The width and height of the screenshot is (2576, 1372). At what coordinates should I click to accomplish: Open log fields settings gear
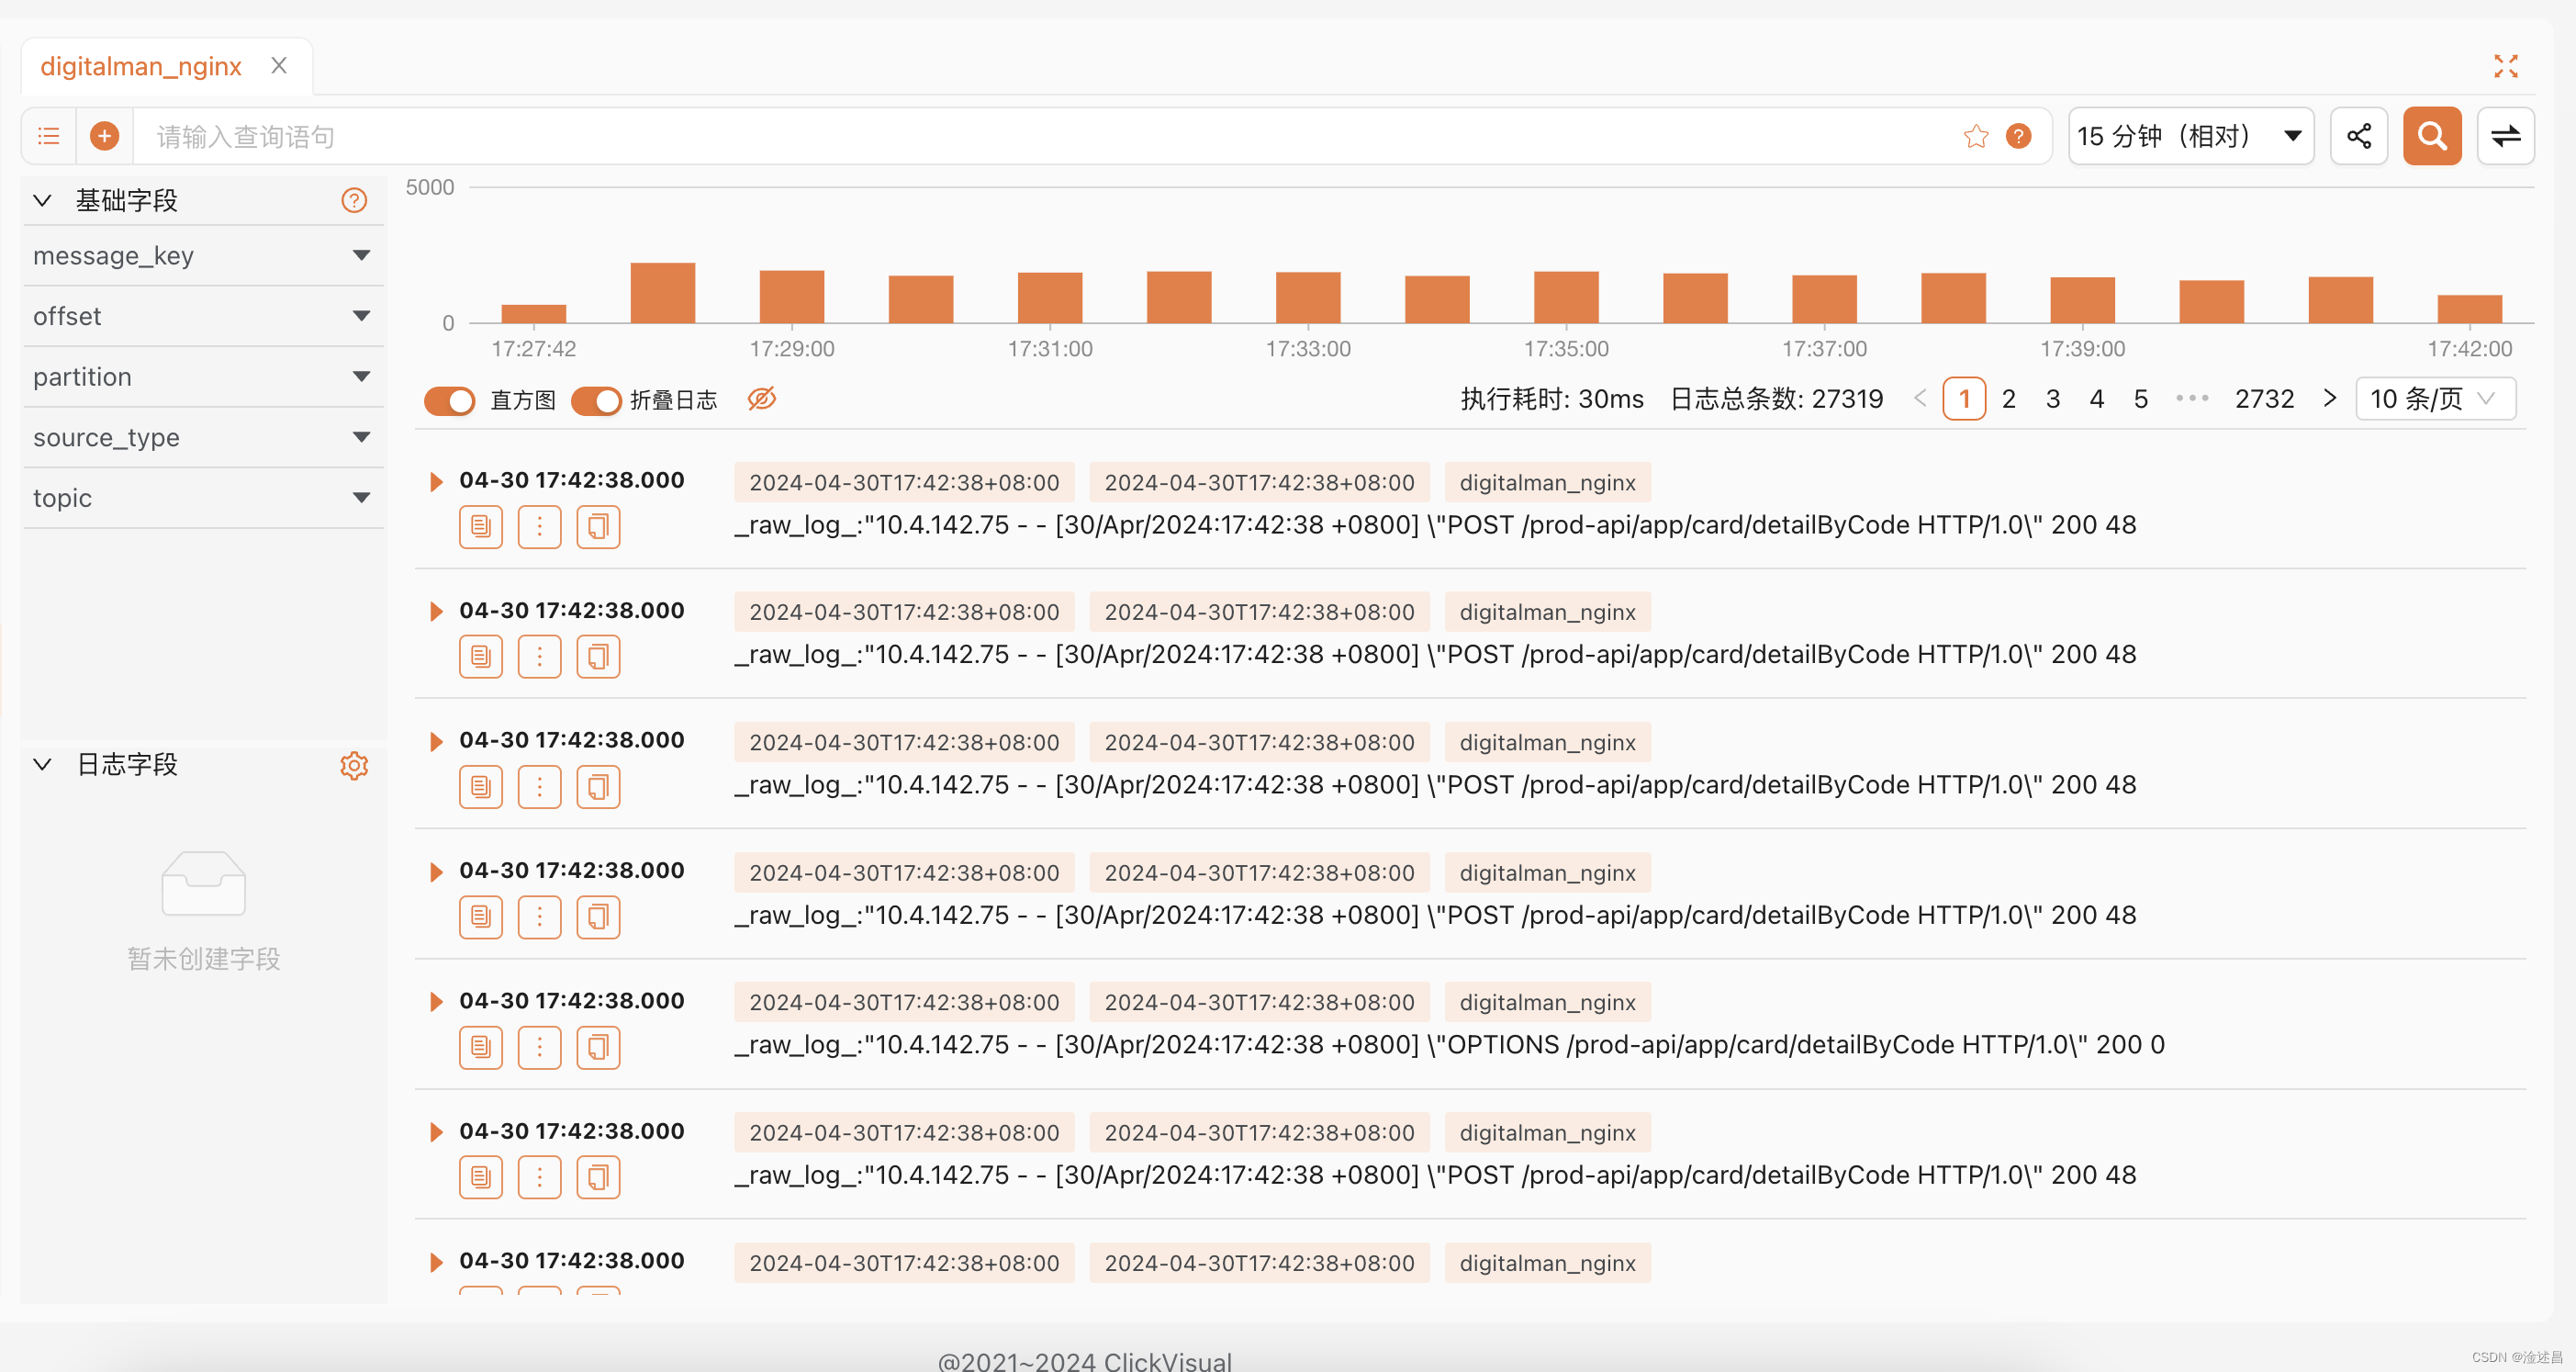coord(354,765)
